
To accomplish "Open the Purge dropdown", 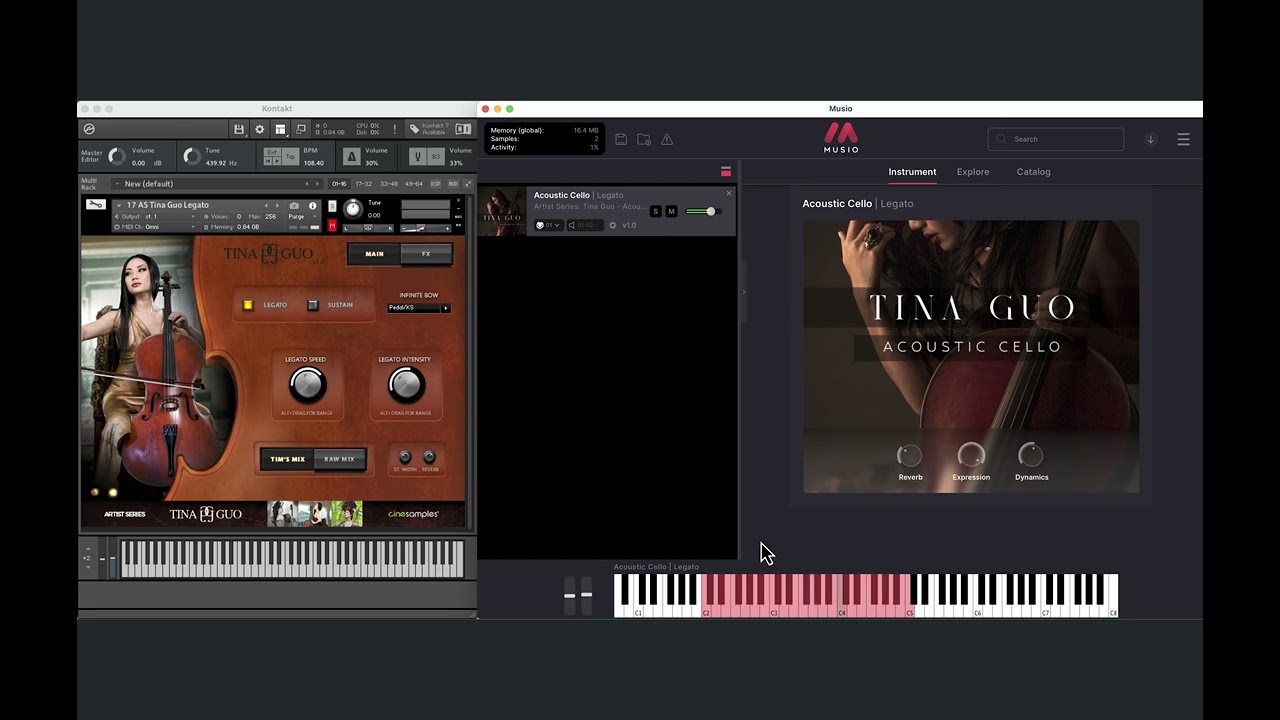I will (302, 216).
